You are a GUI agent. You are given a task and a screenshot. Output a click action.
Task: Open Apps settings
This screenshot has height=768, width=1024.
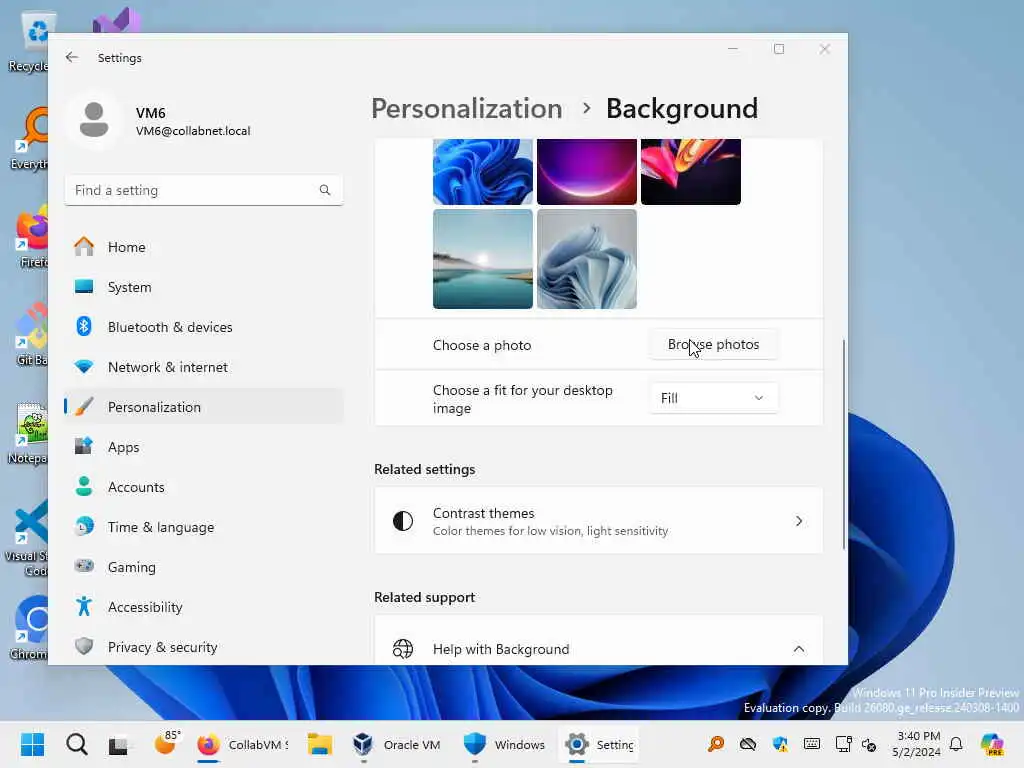tap(204, 447)
